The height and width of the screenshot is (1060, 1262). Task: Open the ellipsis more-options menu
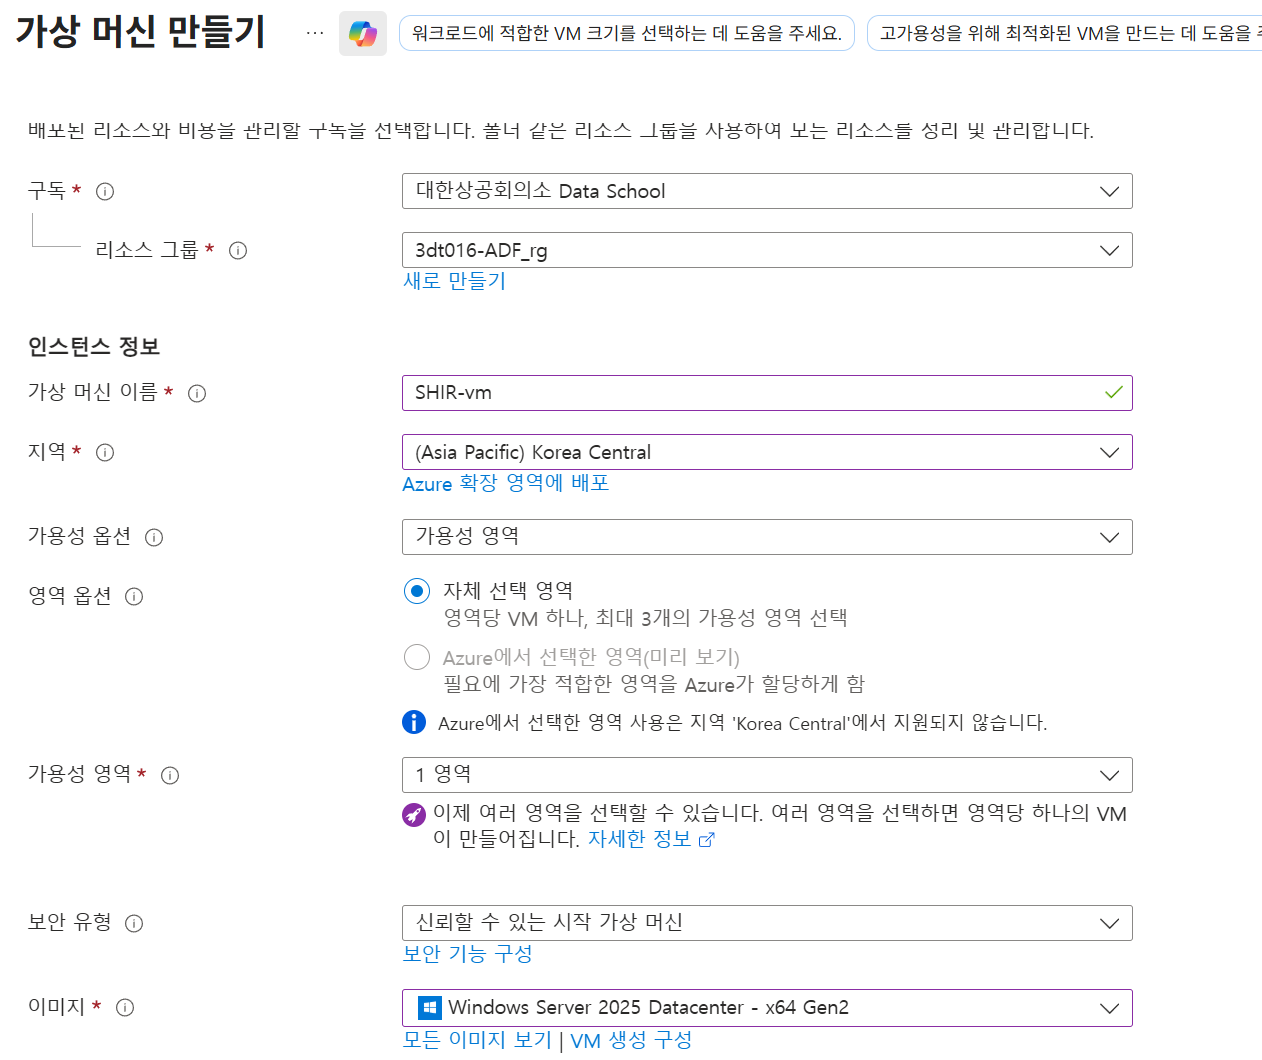click(315, 33)
